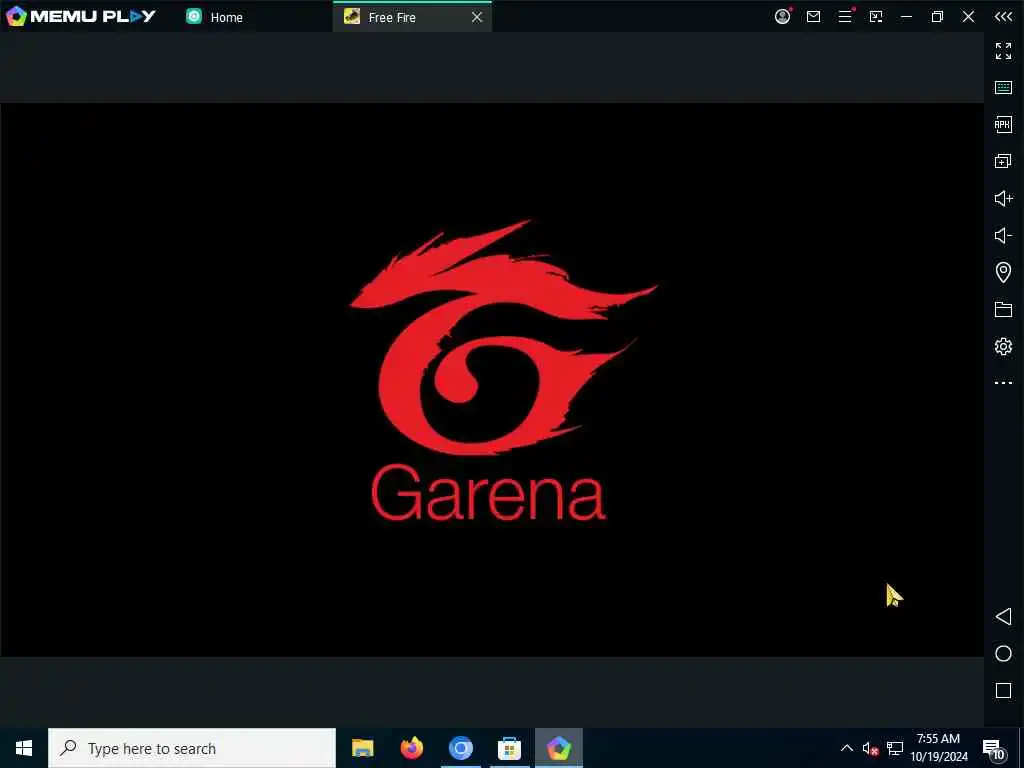Open the Windows Start menu
The width and height of the screenshot is (1024, 768).
coord(24,748)
